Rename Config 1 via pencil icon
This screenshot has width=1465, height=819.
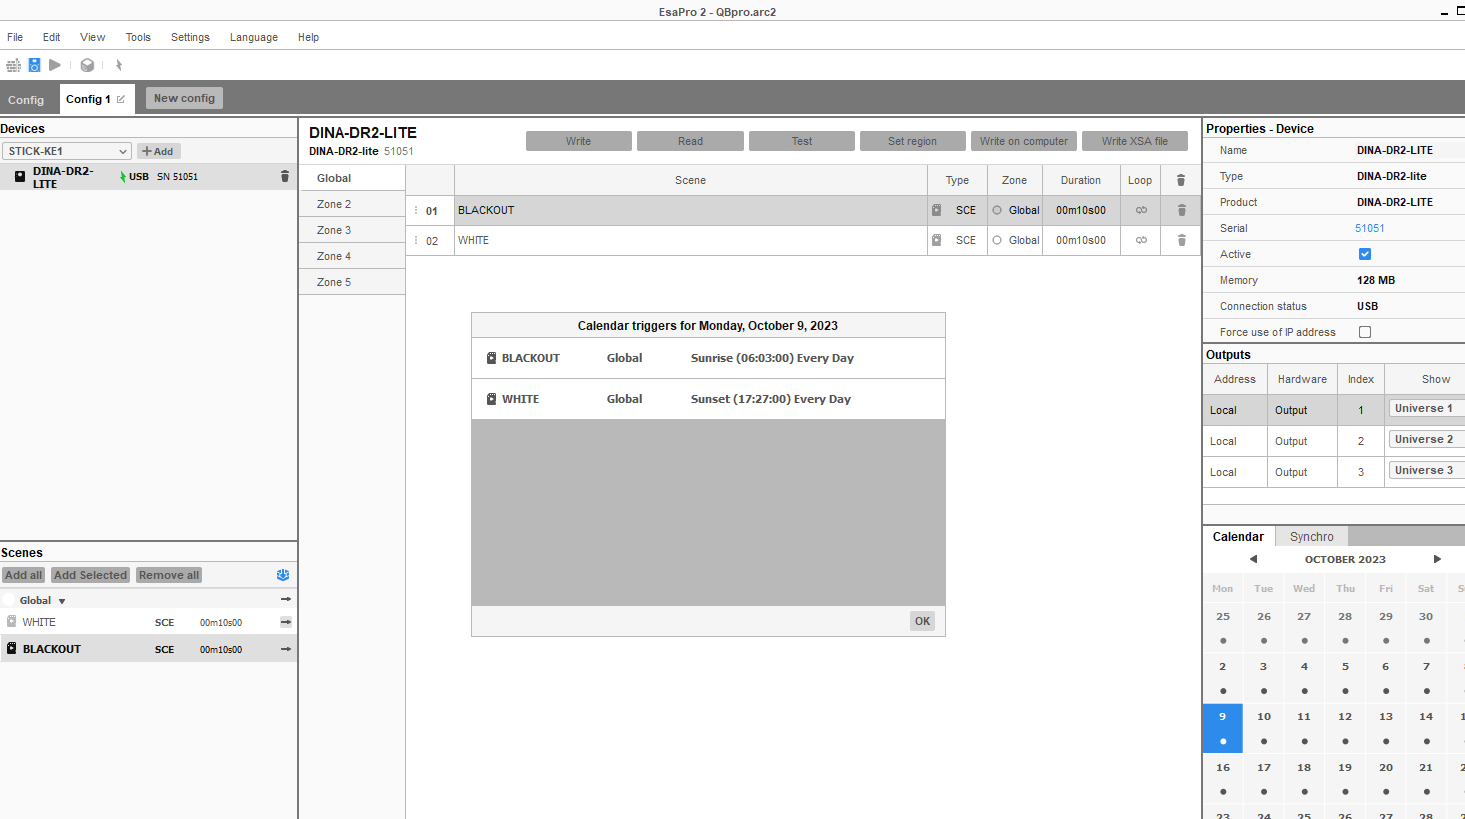click(x=121, y=99)
